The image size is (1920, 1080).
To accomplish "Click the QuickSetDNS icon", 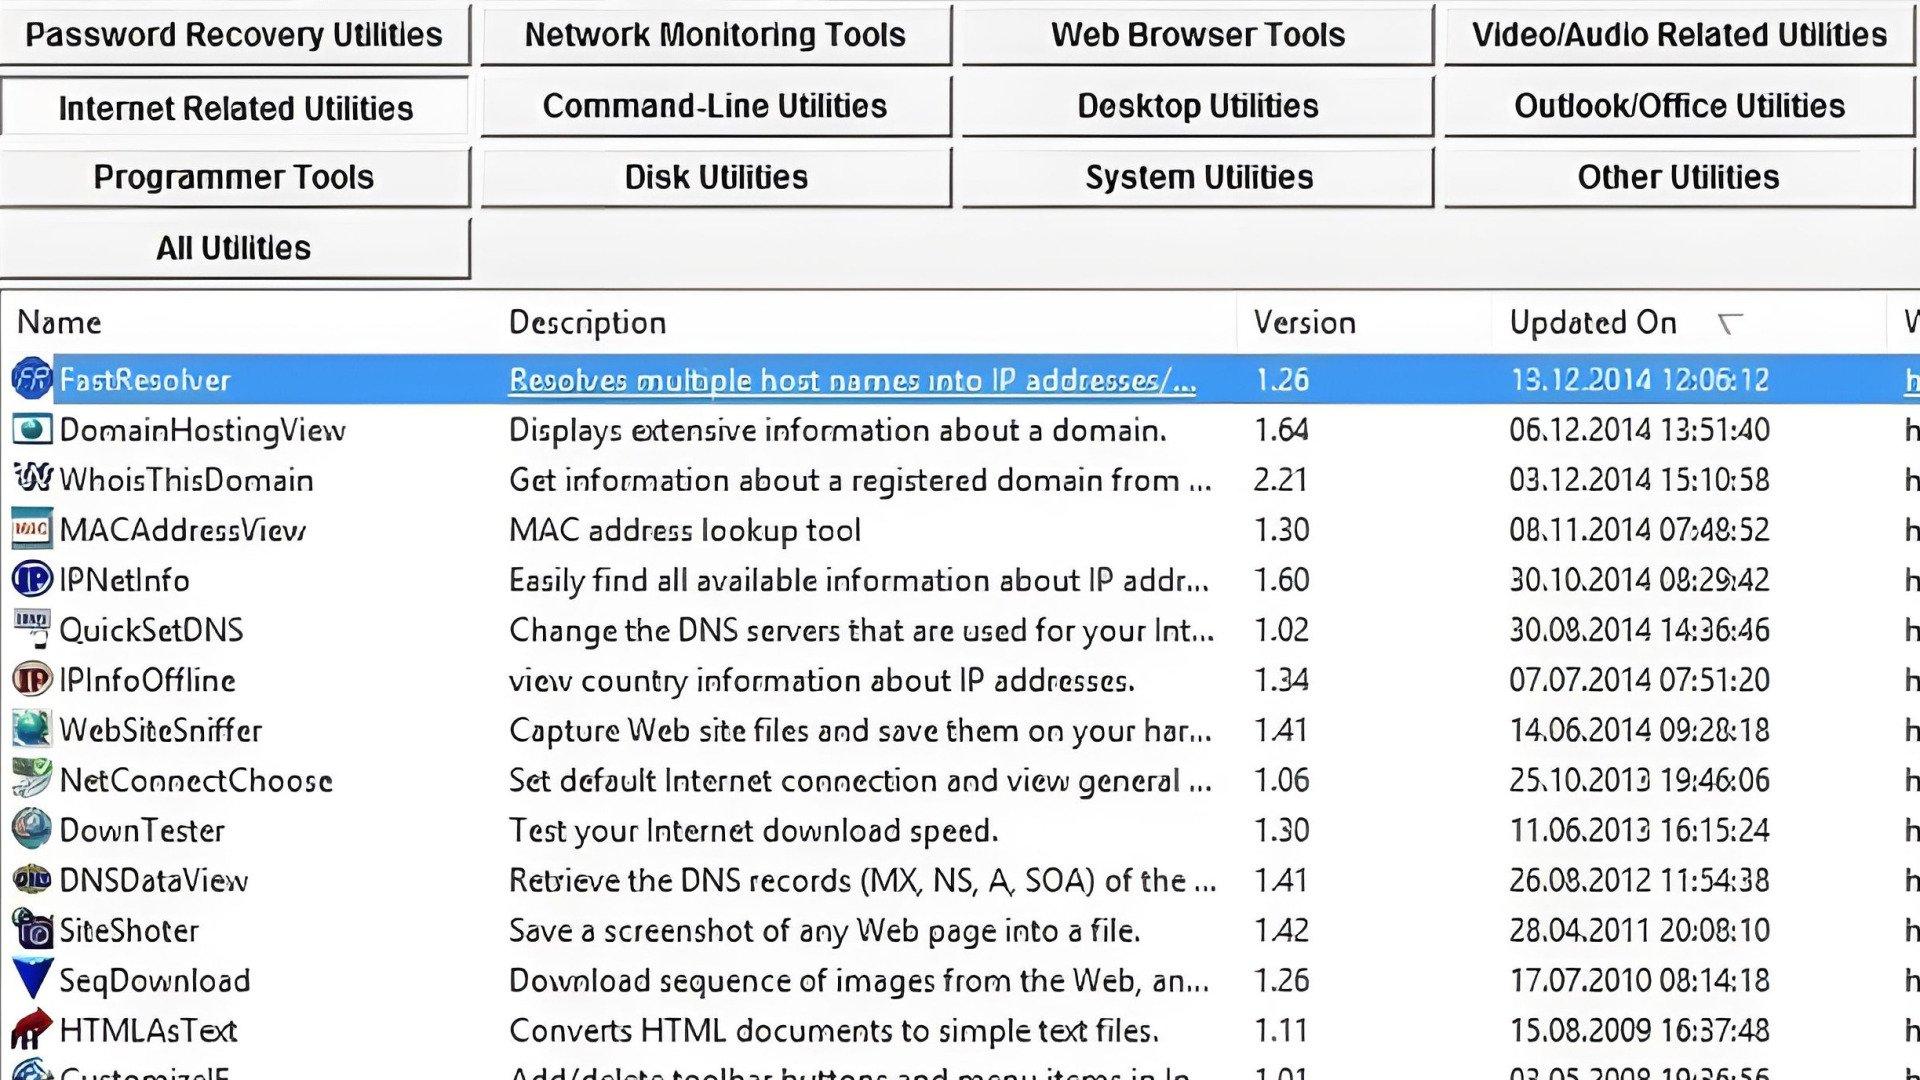I will click(x=31, y=629).
